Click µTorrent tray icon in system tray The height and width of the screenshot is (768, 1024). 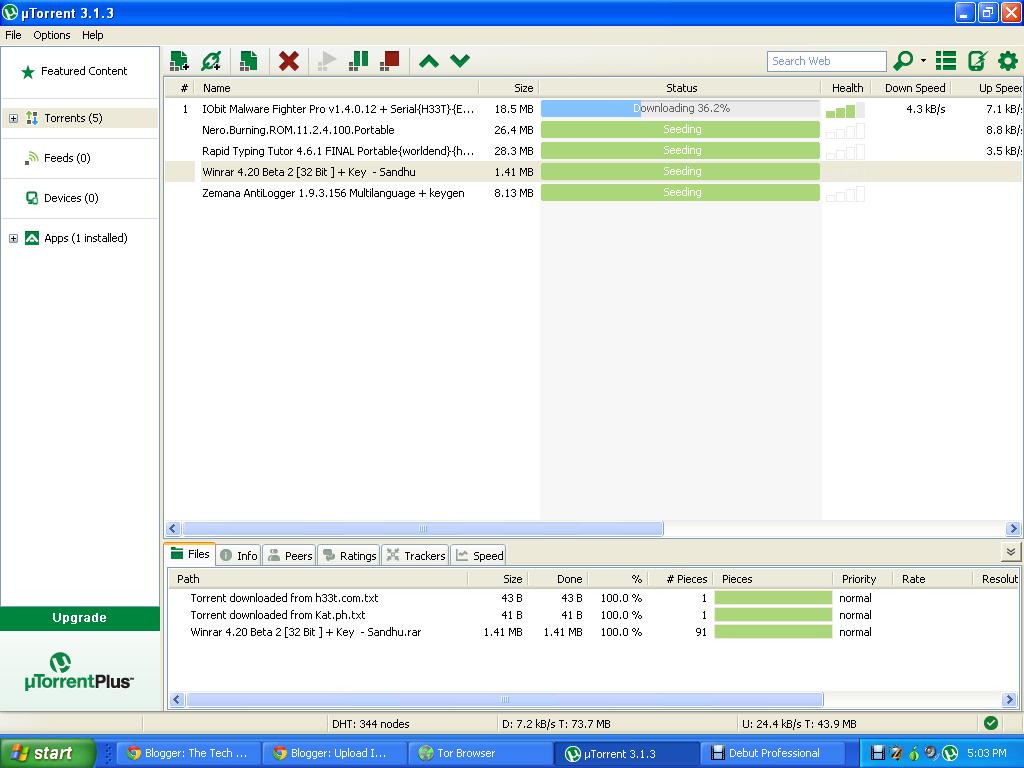[950, 753]
